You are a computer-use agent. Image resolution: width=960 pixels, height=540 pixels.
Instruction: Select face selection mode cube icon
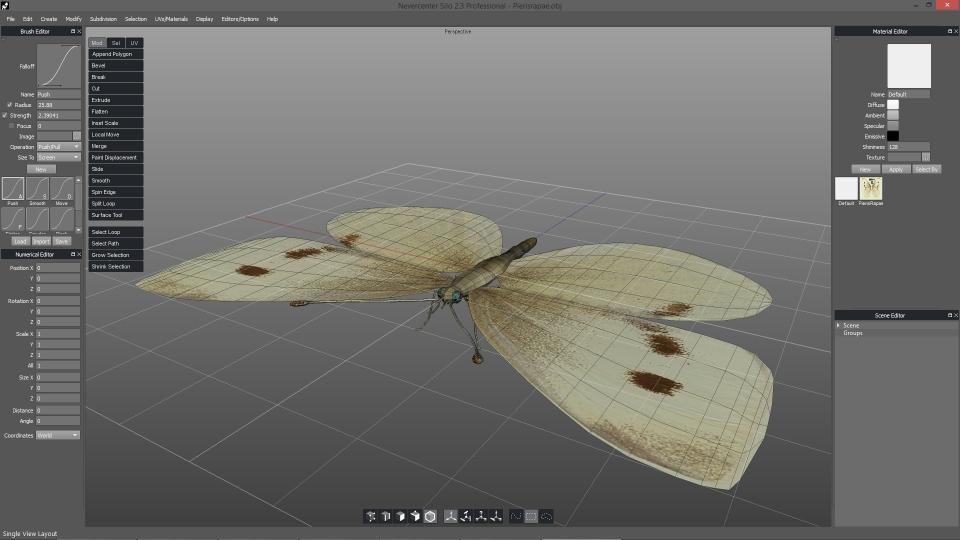point(400,516)
